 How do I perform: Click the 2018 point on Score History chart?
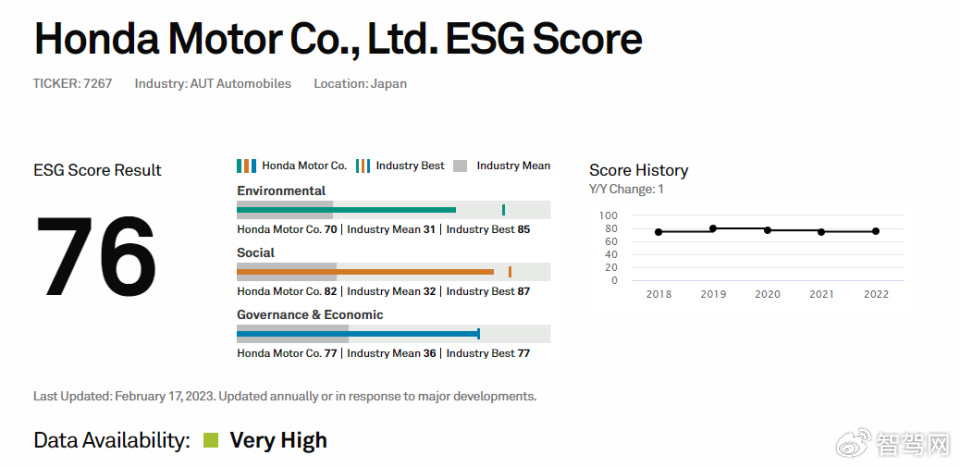[658, 232]
